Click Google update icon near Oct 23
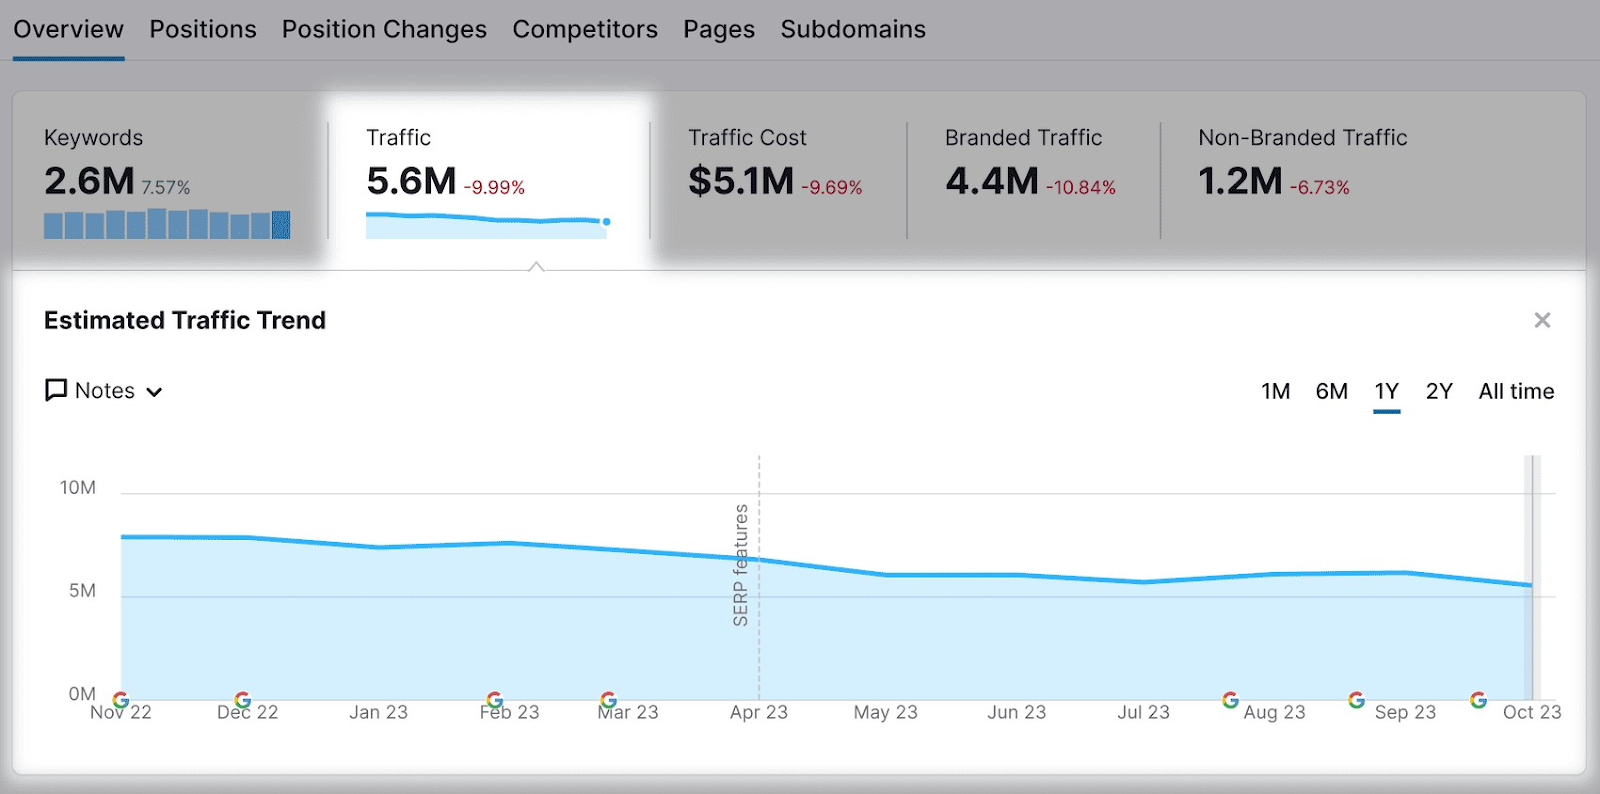The height and width of the screenshot is (794, 1600). (1478, 700)
